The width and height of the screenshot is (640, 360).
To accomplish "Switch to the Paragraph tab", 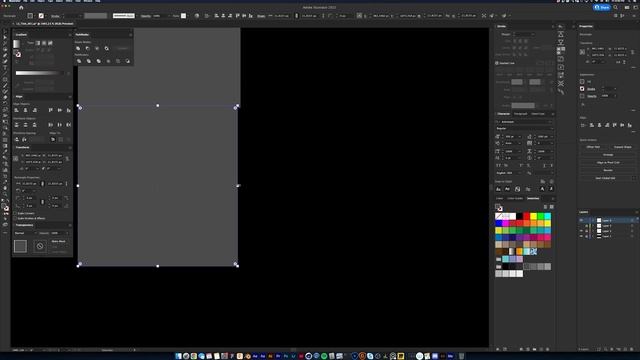I will click(x=520, y=114).
